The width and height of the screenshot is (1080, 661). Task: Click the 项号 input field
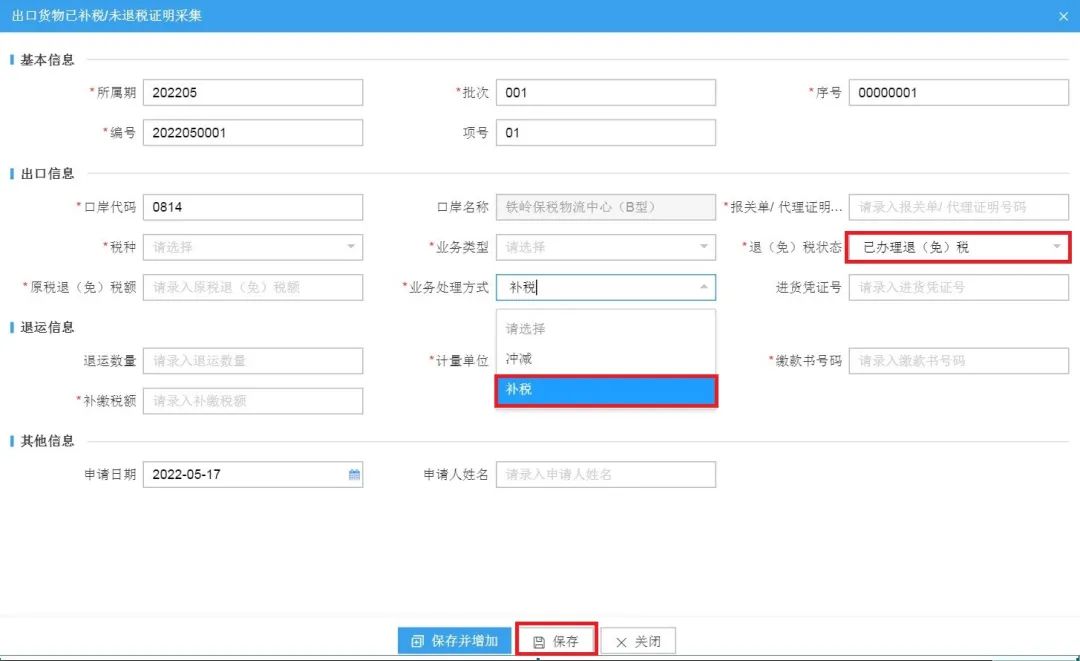click(x=605, y=132)
